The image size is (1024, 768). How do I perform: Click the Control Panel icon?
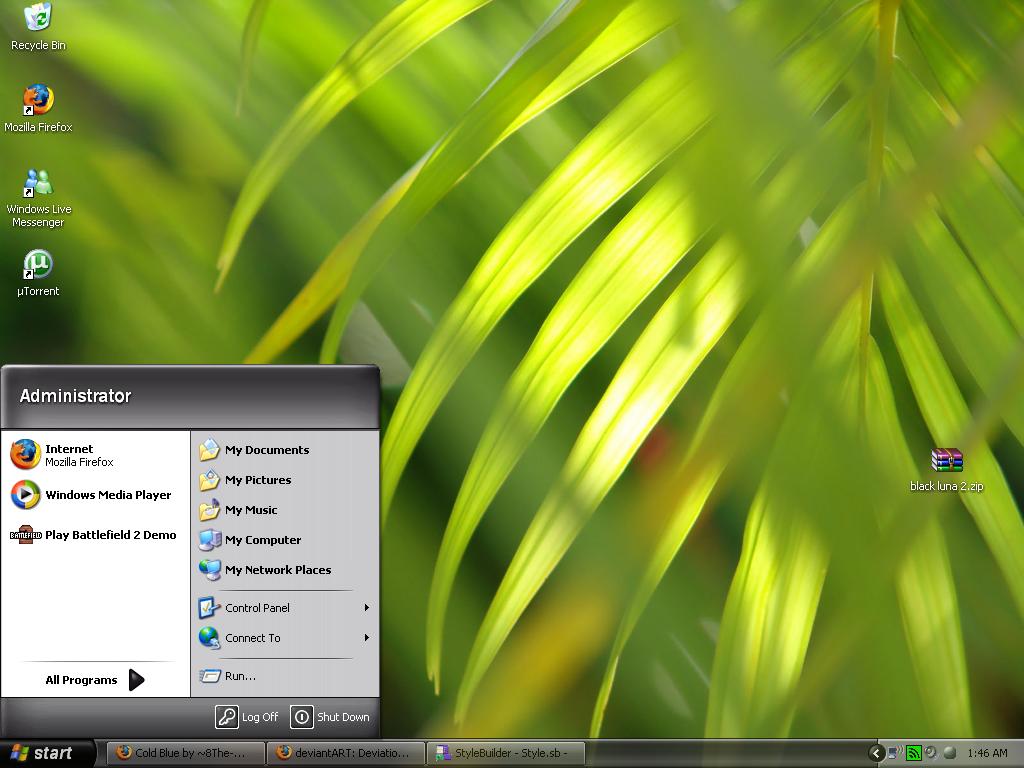(209, 607)
